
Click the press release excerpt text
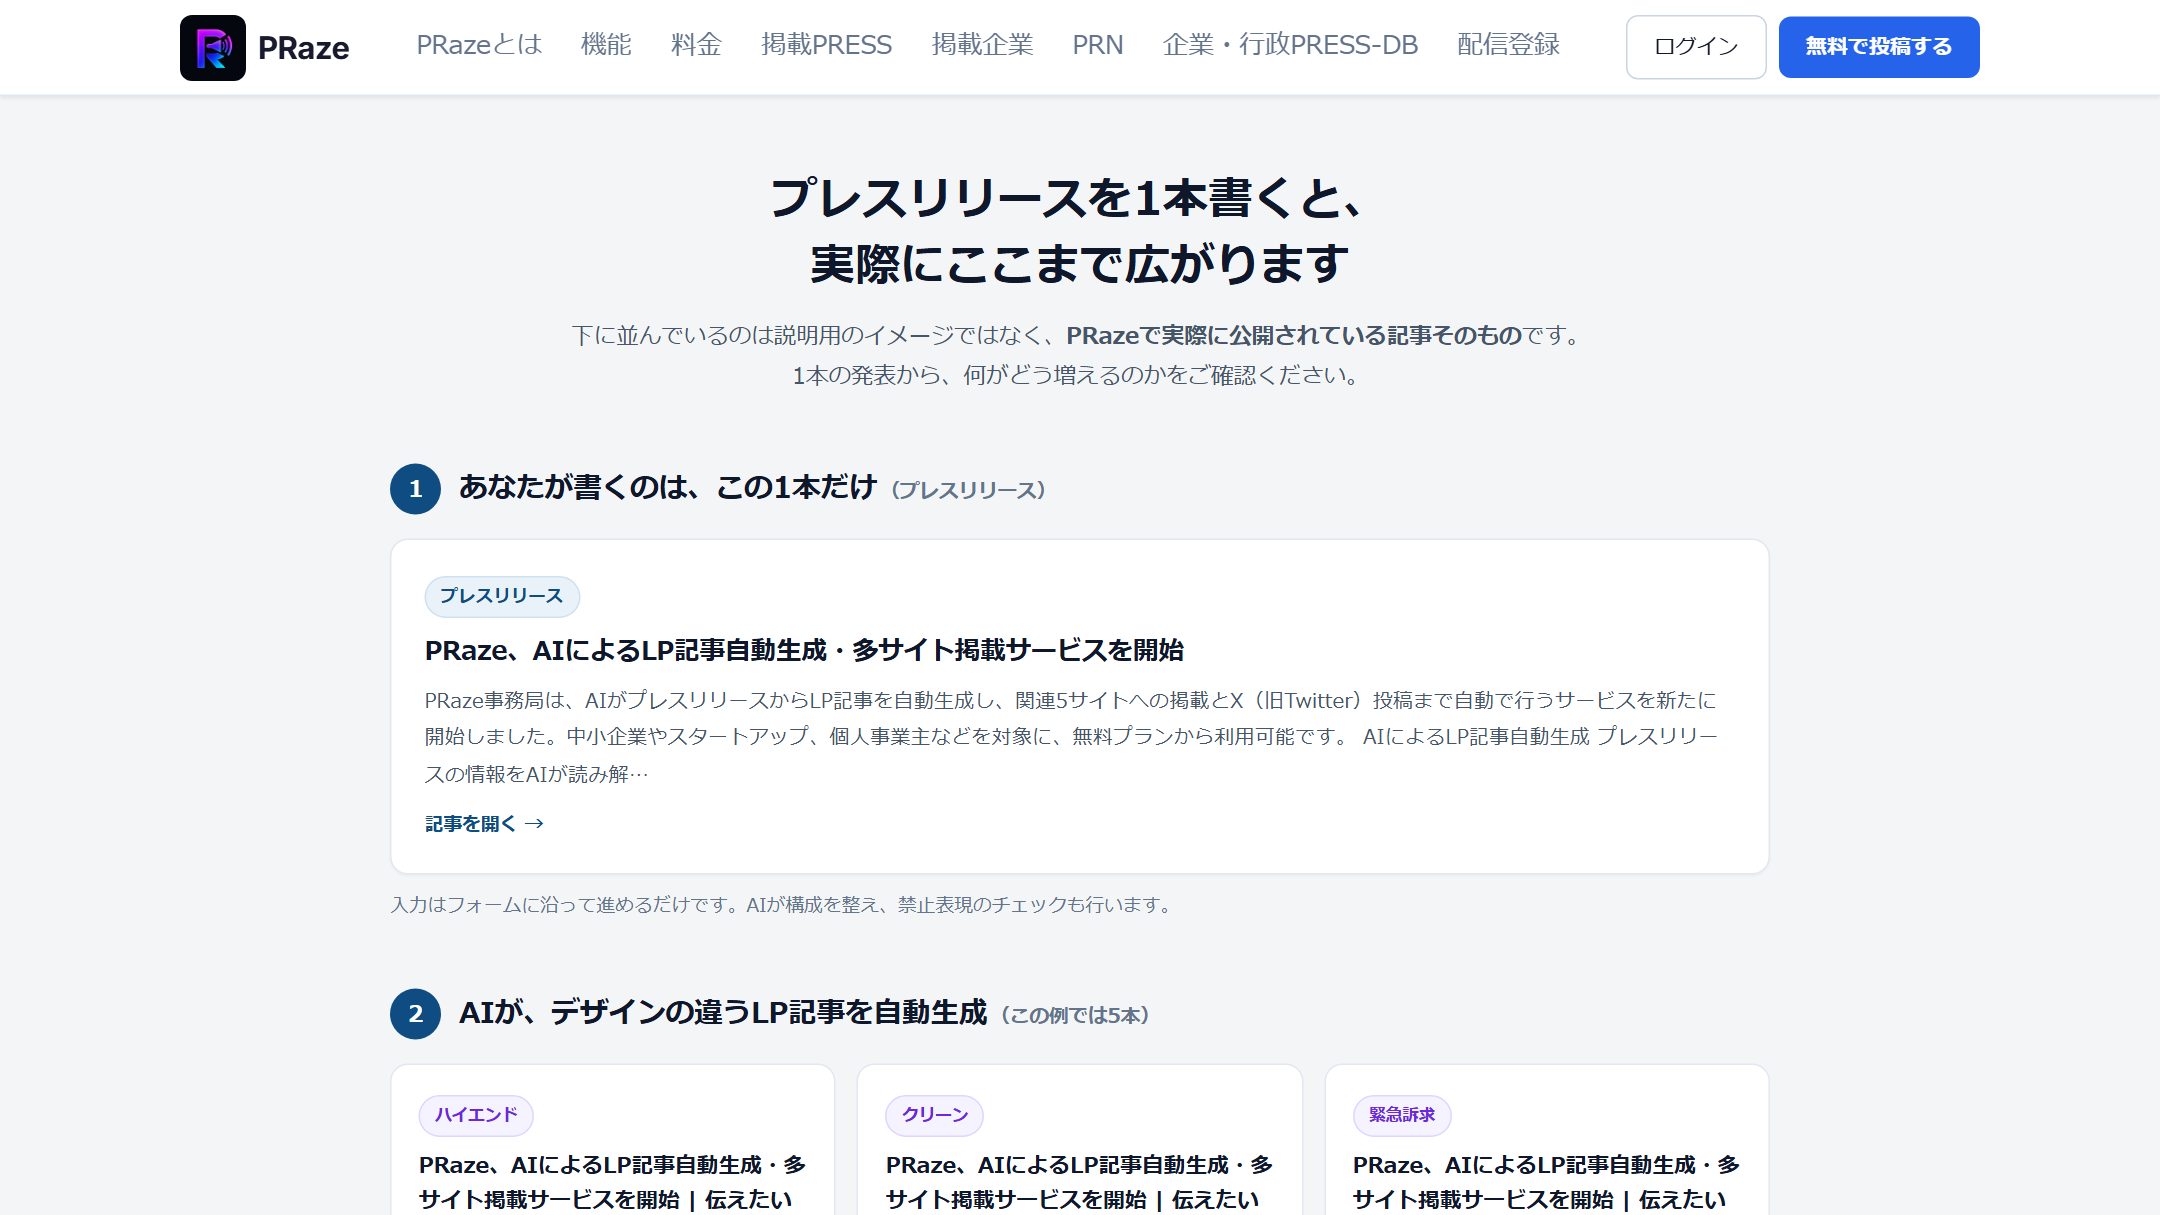1071,737
